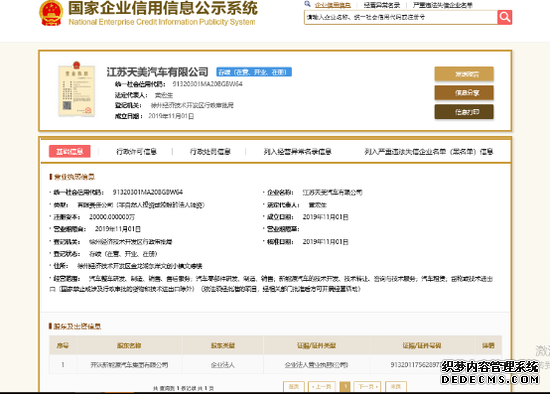
Task: Click the 详情 column header
Action: 488,346
